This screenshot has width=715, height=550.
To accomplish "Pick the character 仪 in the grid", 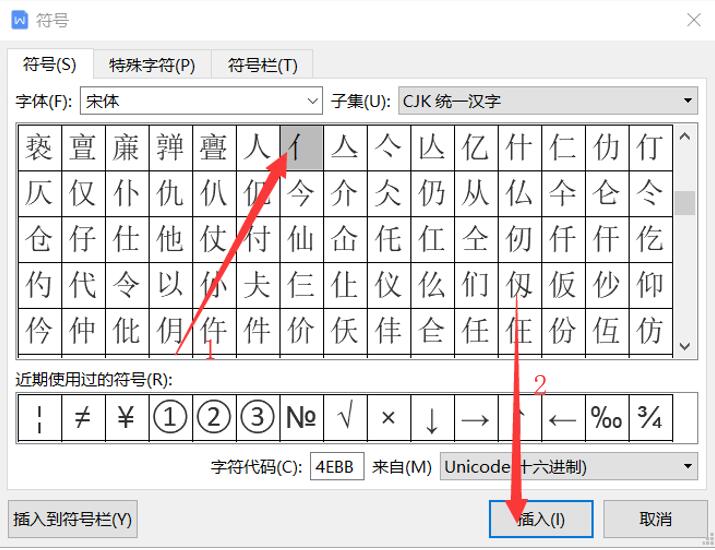I will point(389,285).
